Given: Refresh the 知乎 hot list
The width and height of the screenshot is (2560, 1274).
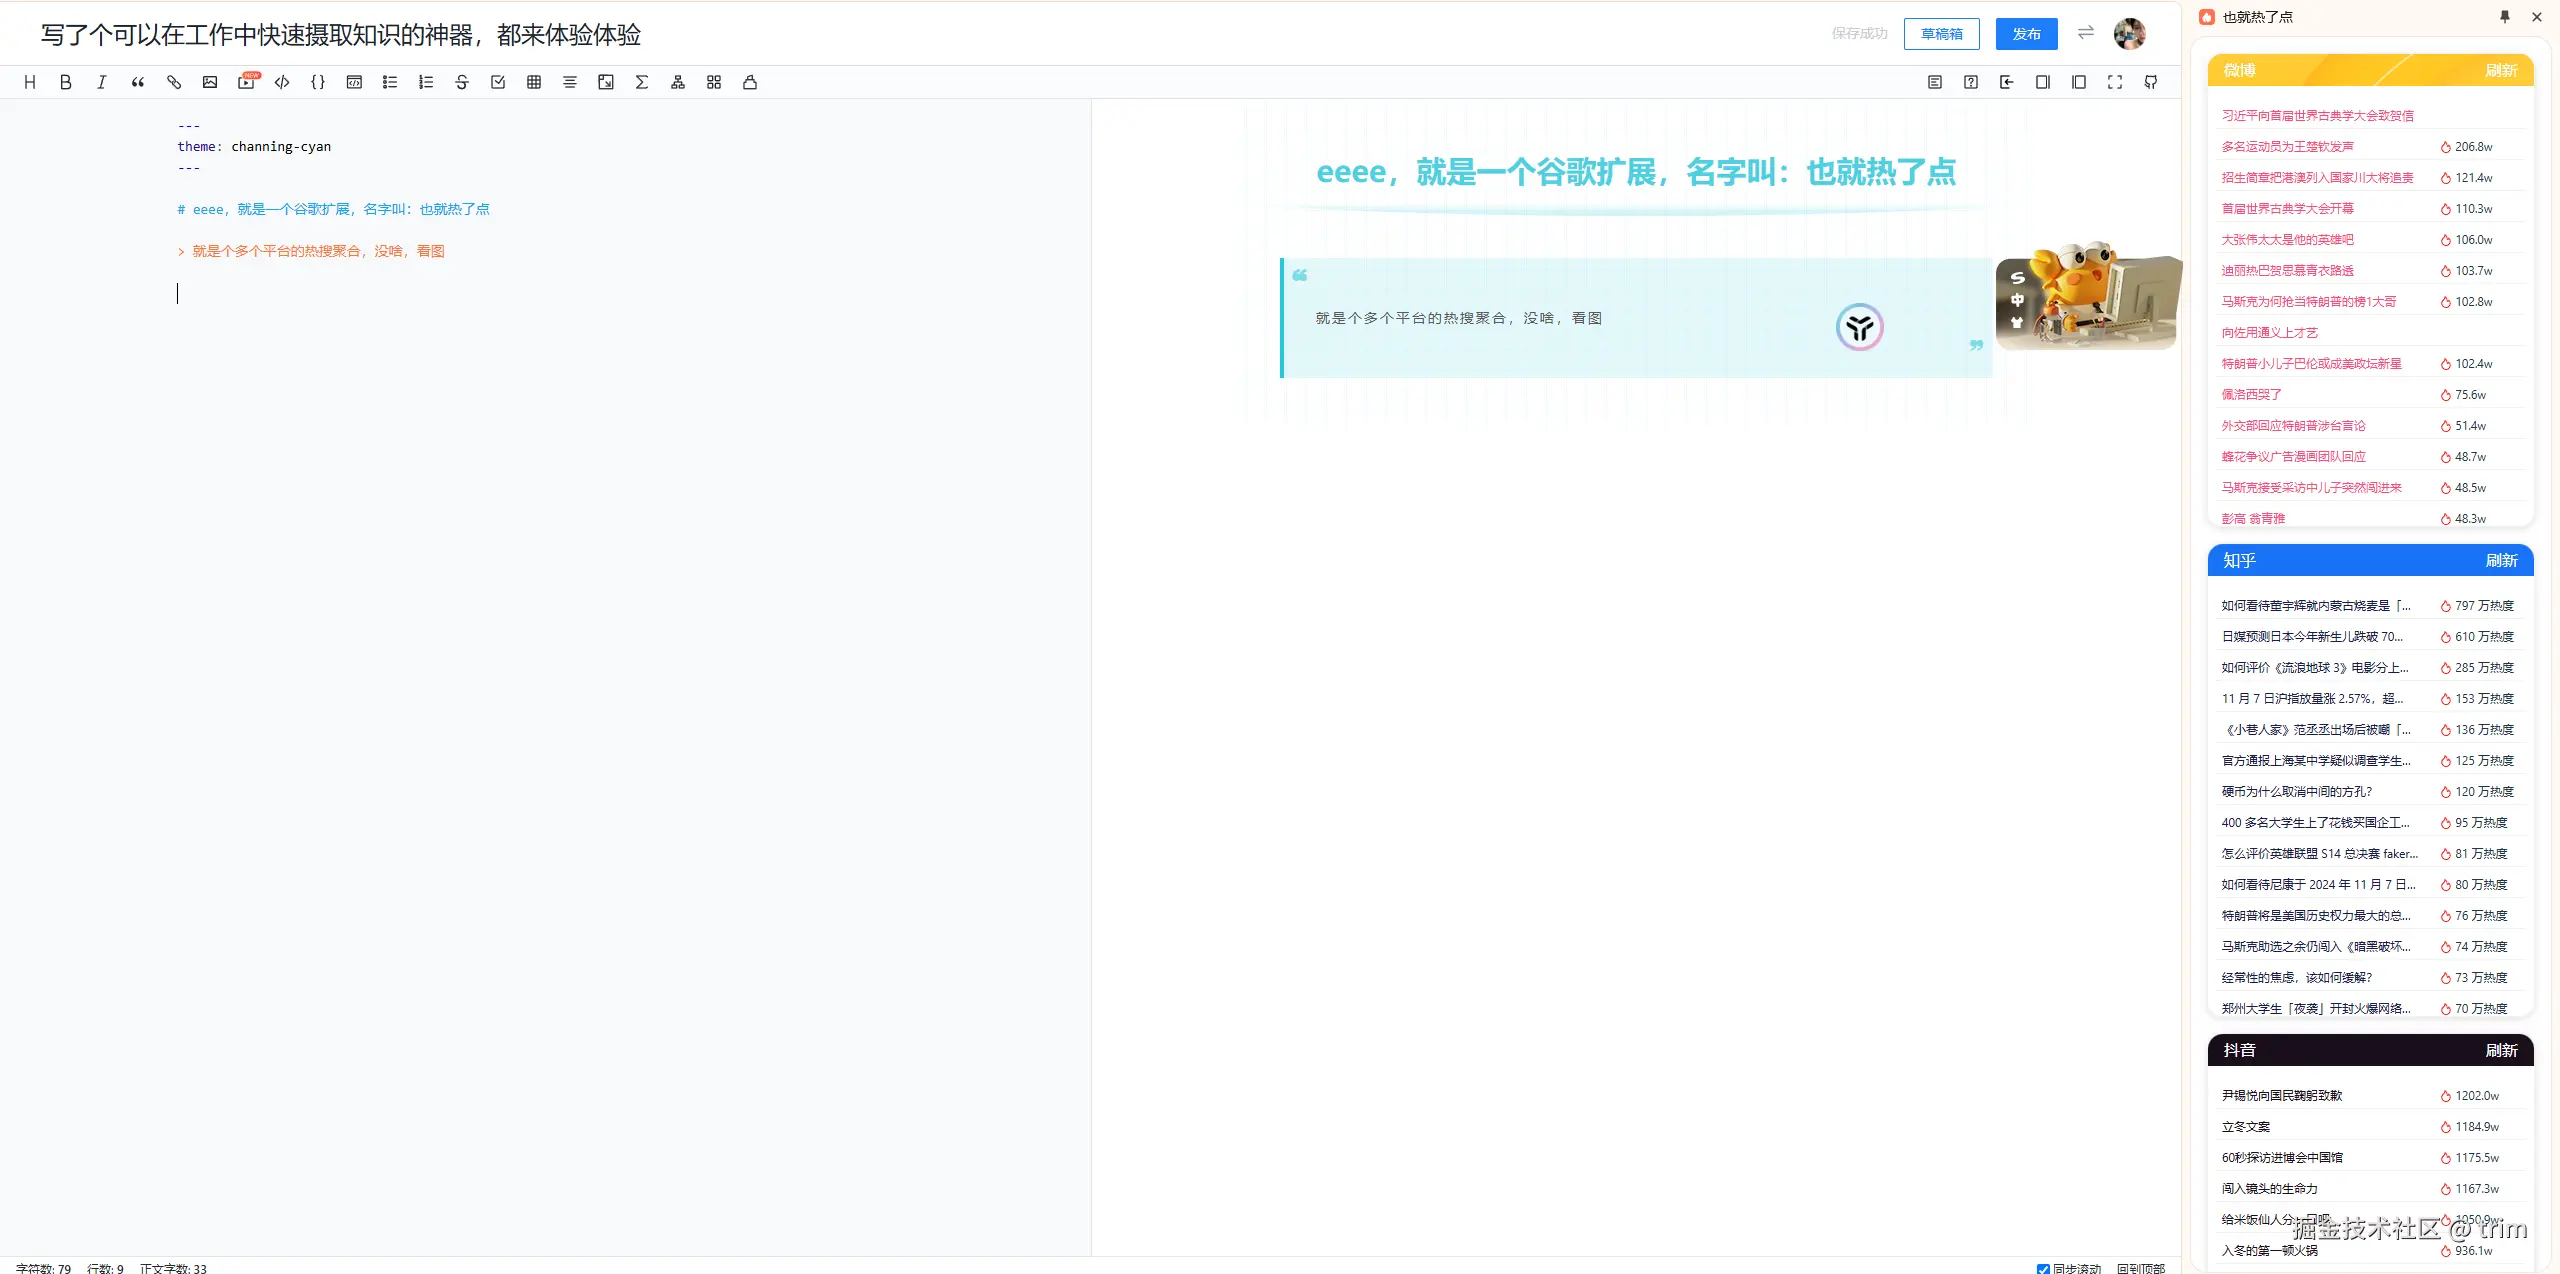Looking at the screenshot, I should 2500,560.
